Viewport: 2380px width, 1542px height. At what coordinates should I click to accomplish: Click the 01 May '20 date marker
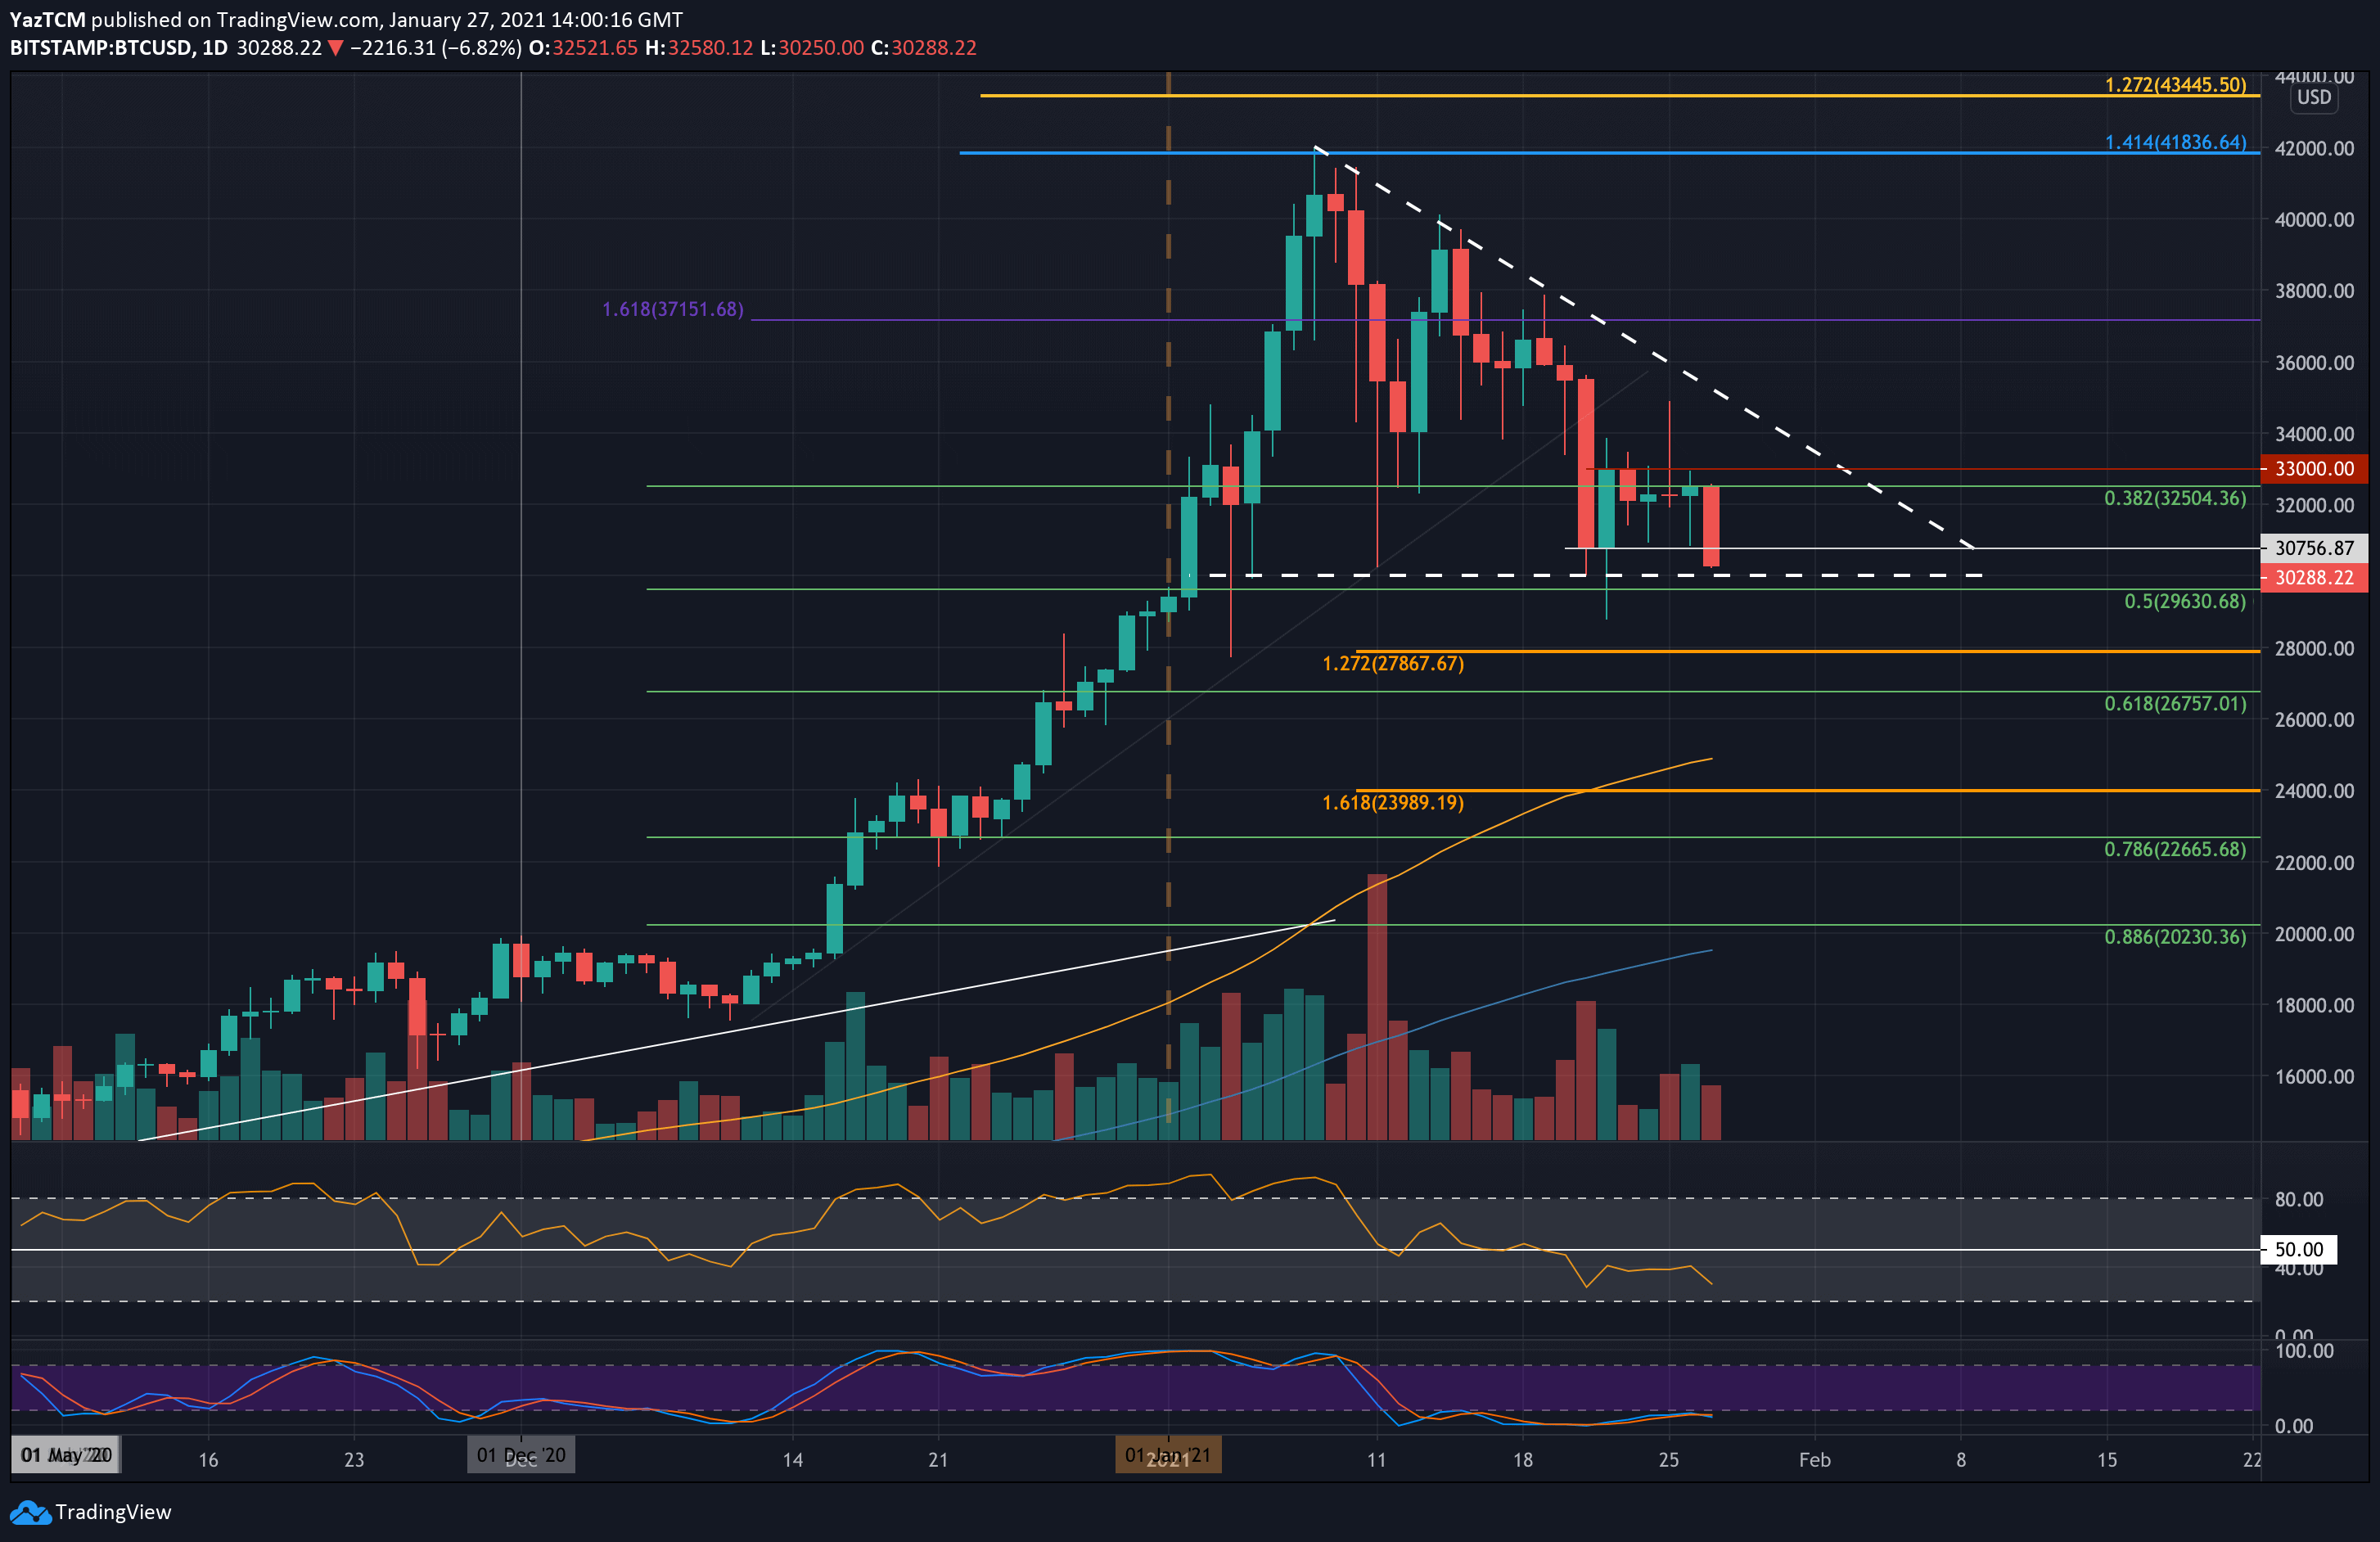click(66, 1455)
